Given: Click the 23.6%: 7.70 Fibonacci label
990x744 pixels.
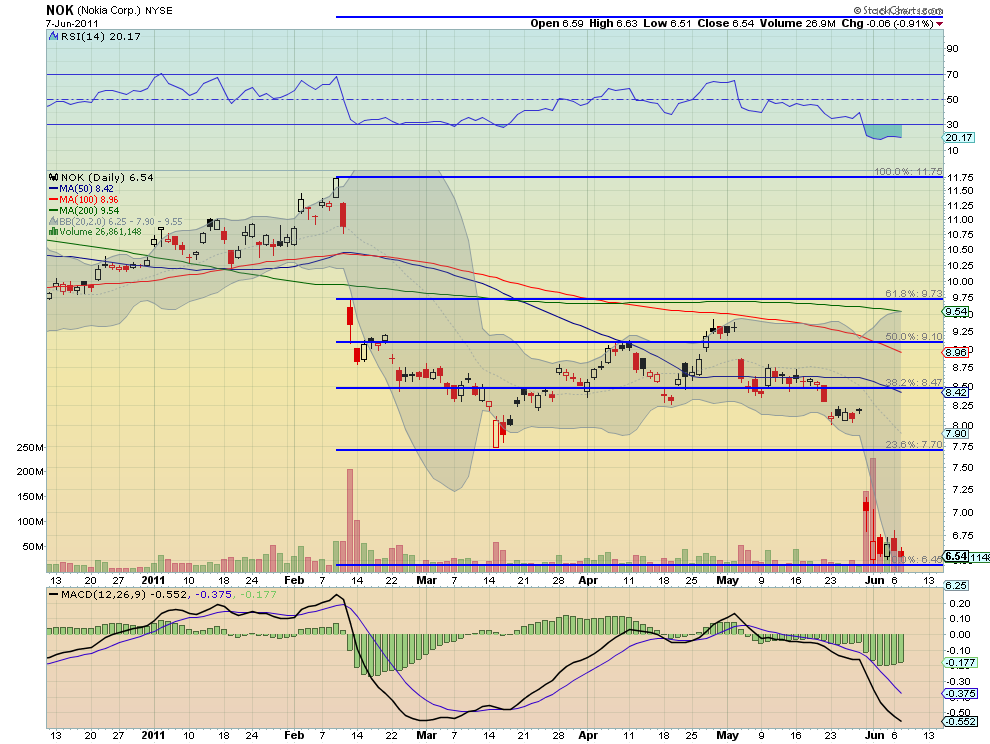Looking at the screenshot, I should pos(913,445).
